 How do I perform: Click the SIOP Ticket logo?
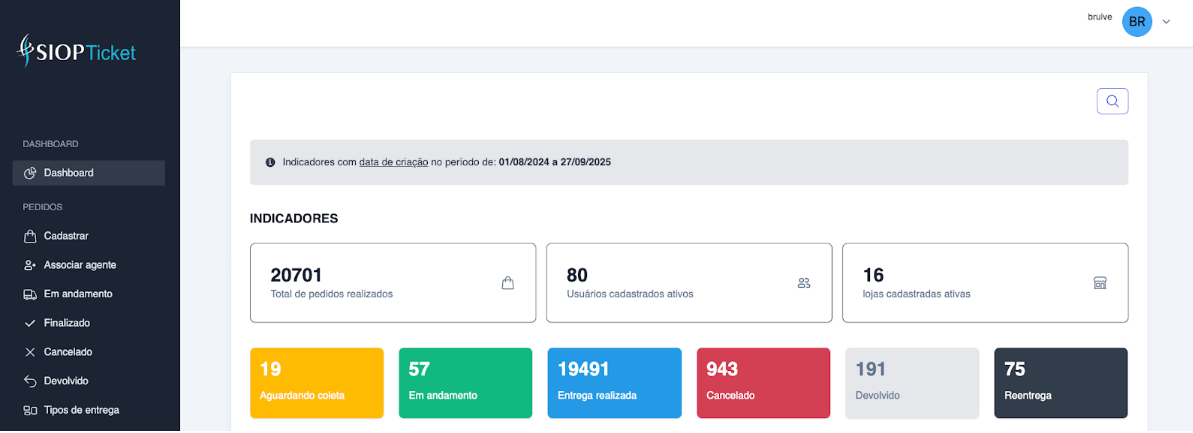point(77,52)
